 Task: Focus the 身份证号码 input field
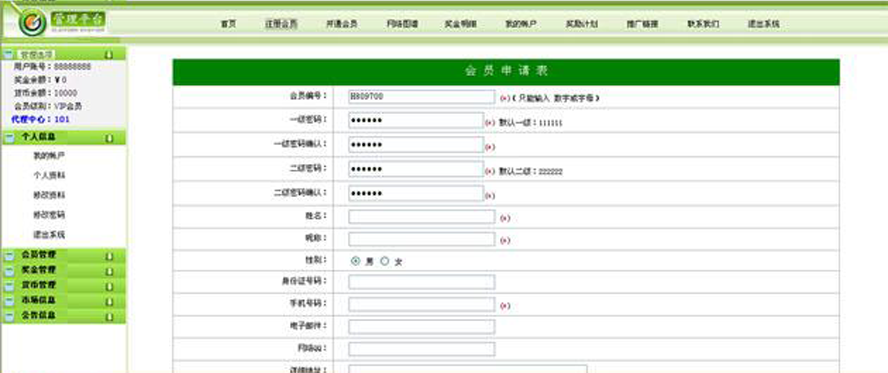coord(421,282)
